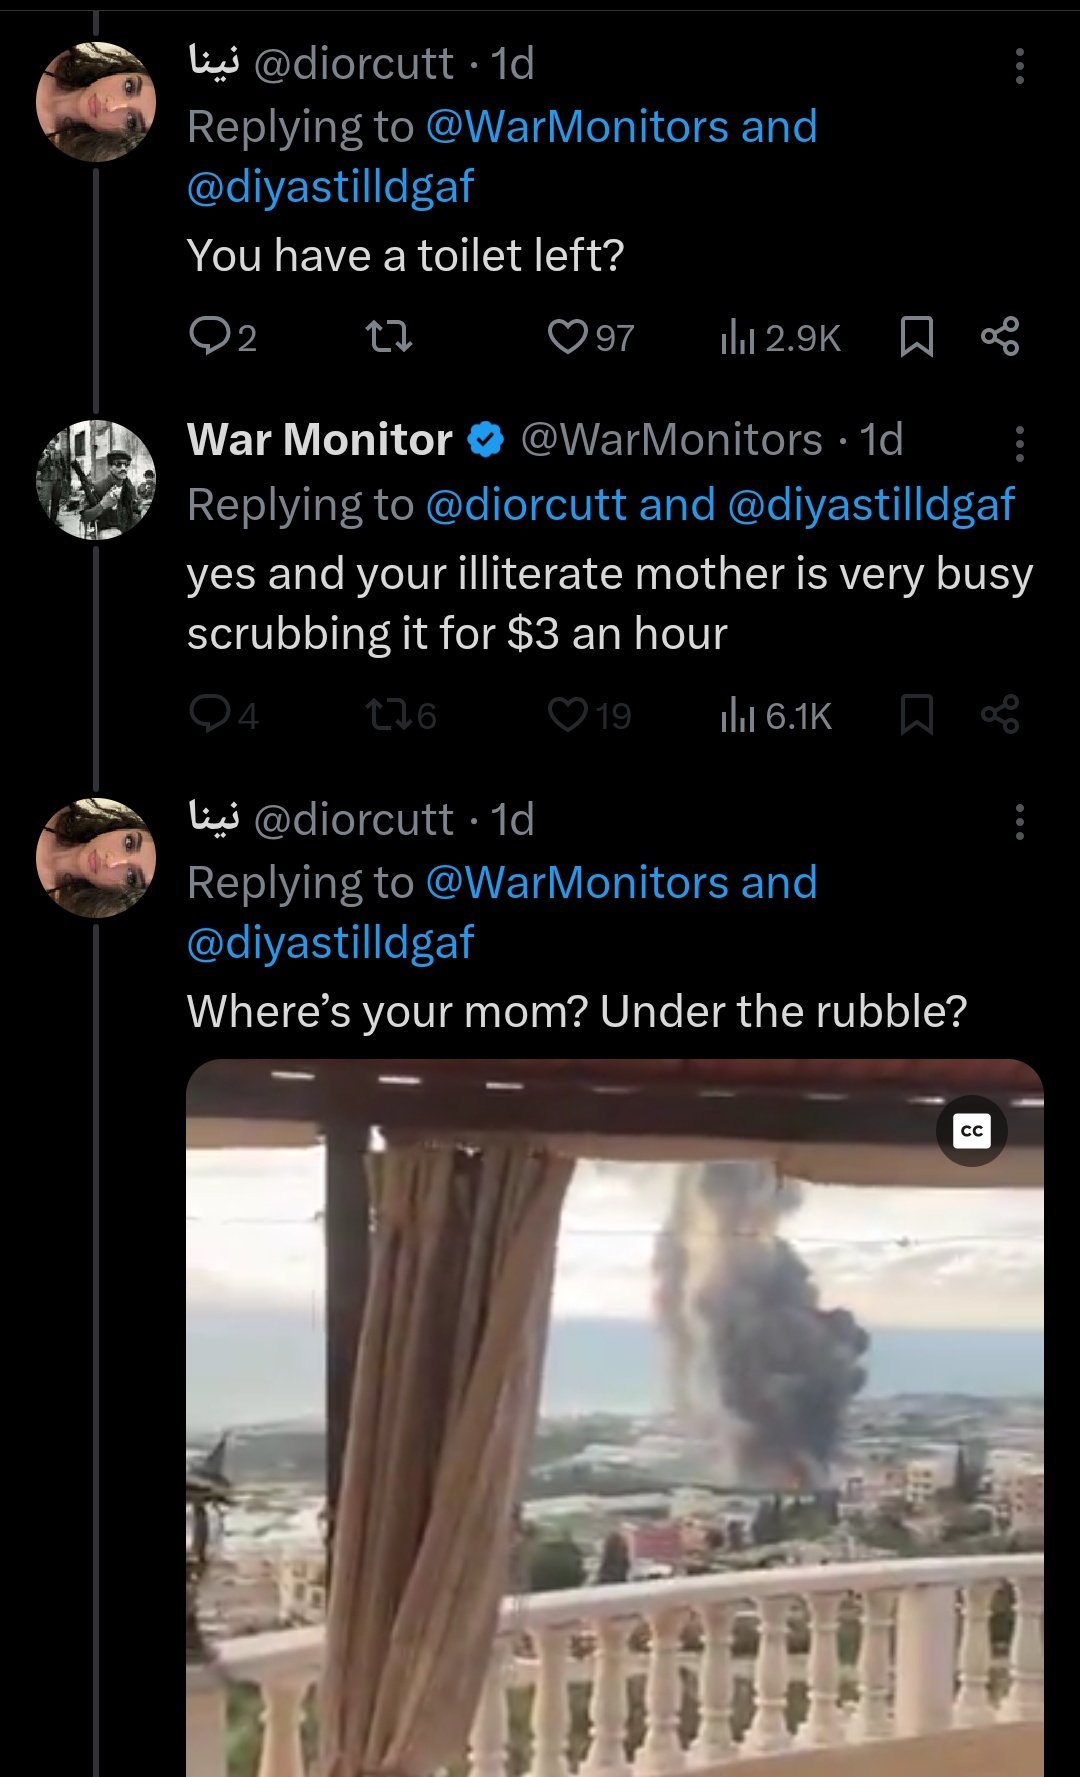Like the "You have a toilet left?" reply
Image resolution: width=1080 pixels, height=1777 pixels.
(x=568, y=337)
